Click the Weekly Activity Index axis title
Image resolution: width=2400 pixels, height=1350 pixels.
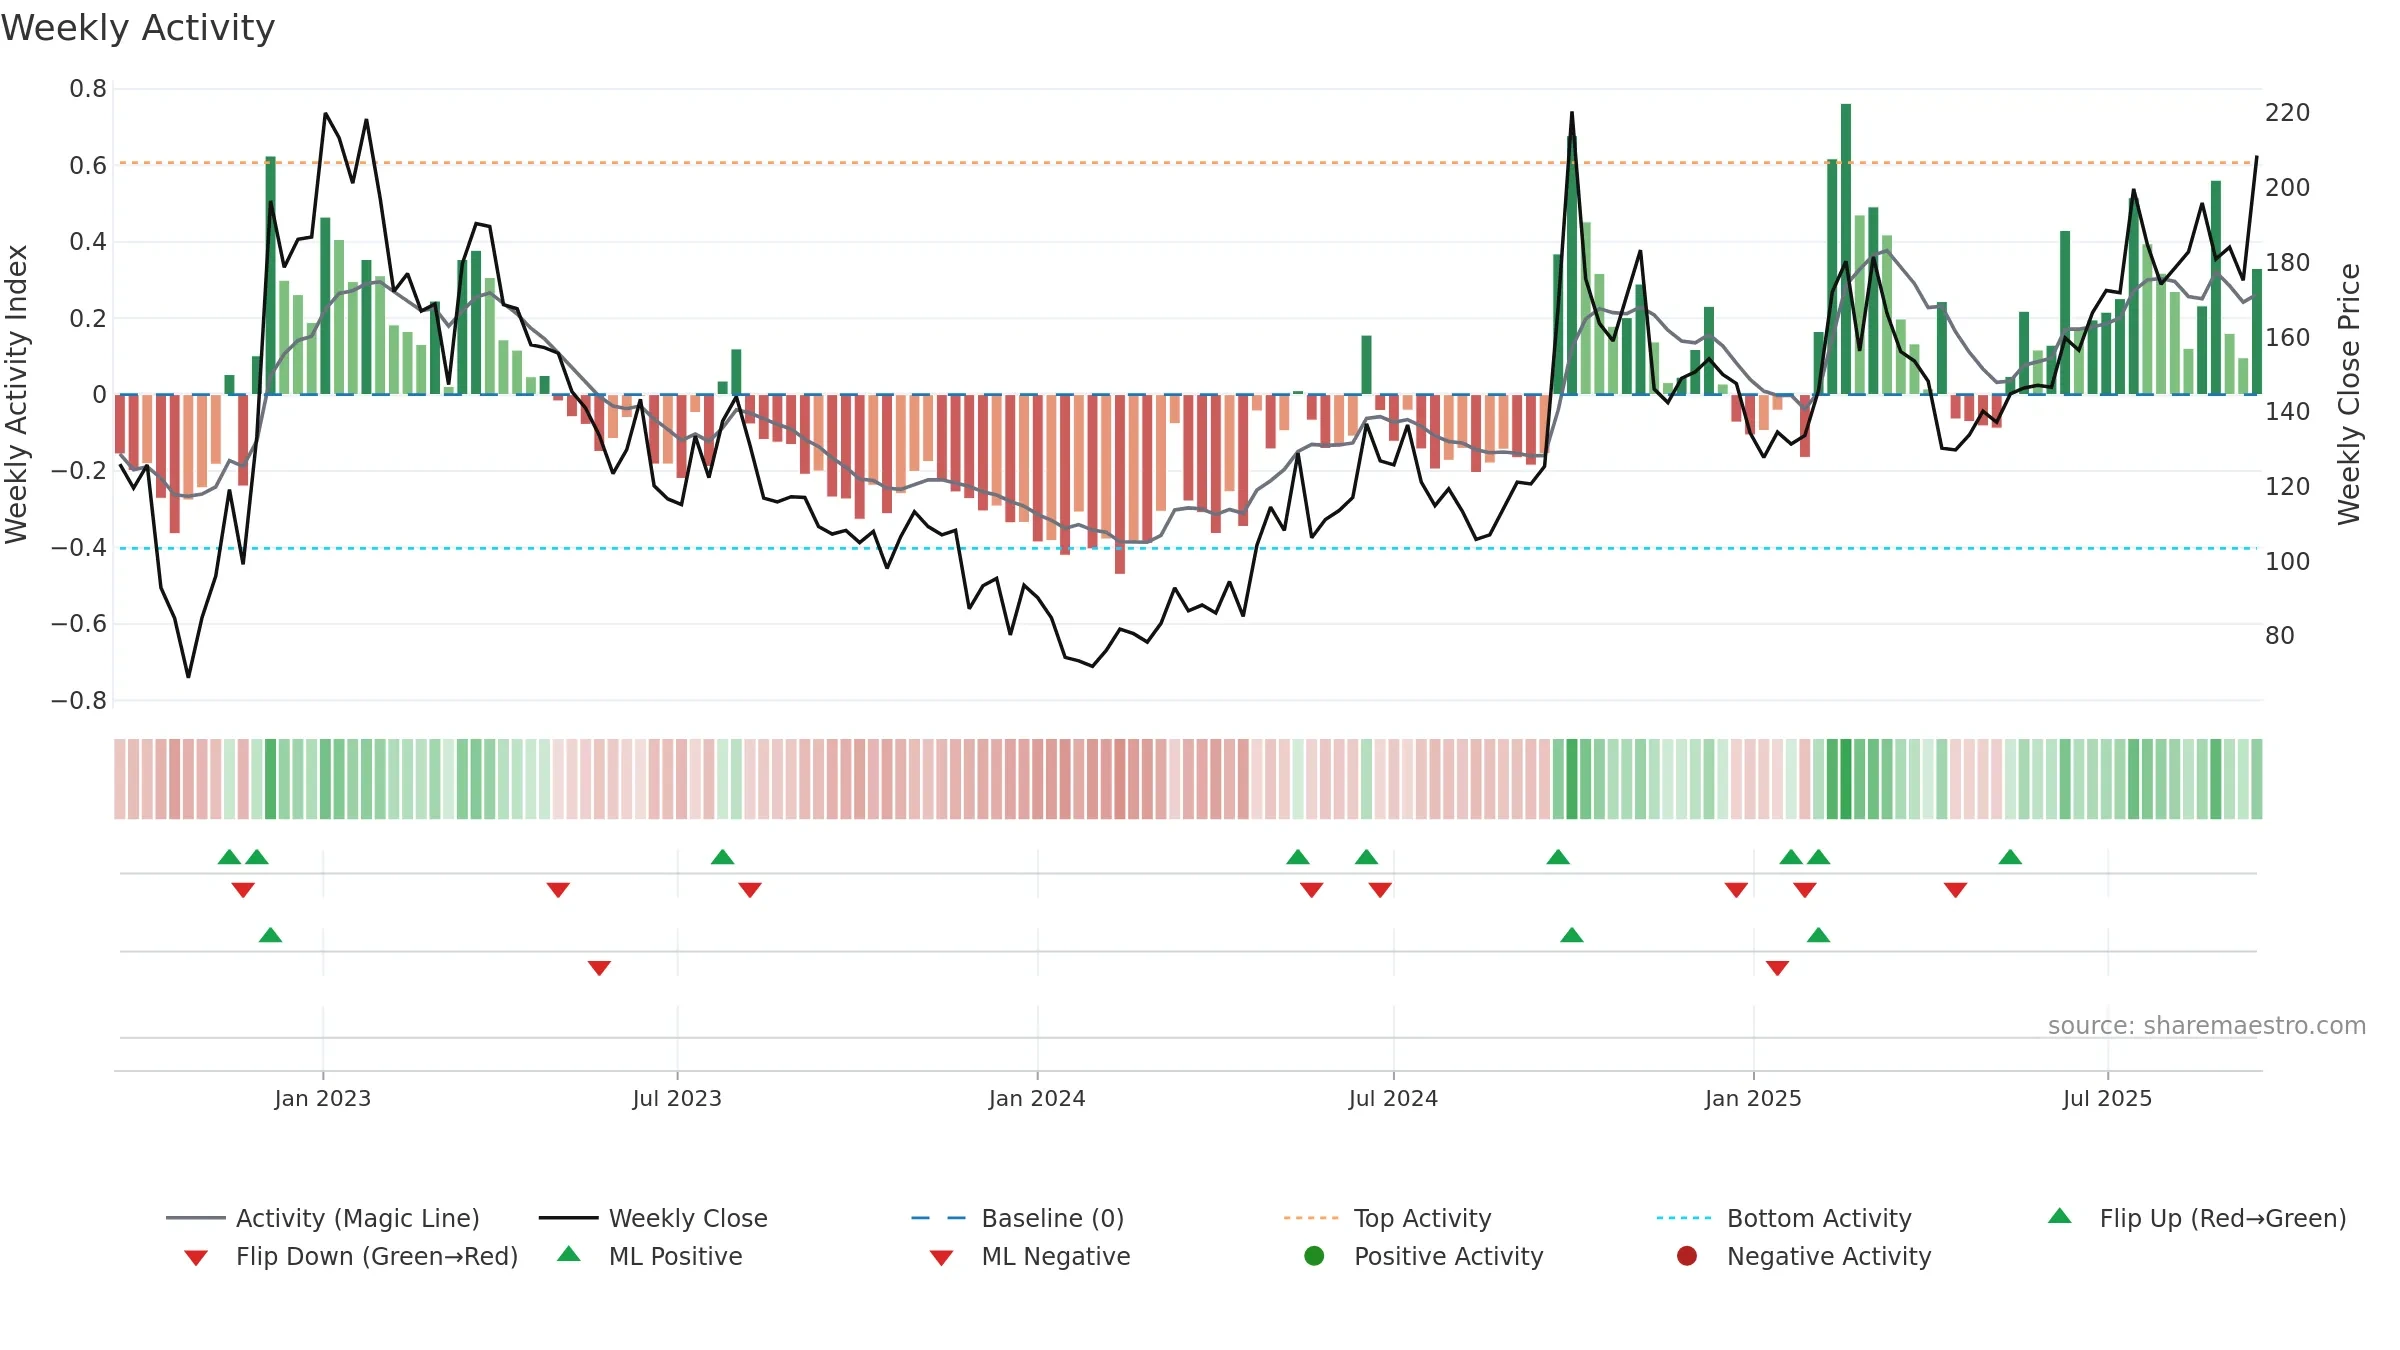16,394
